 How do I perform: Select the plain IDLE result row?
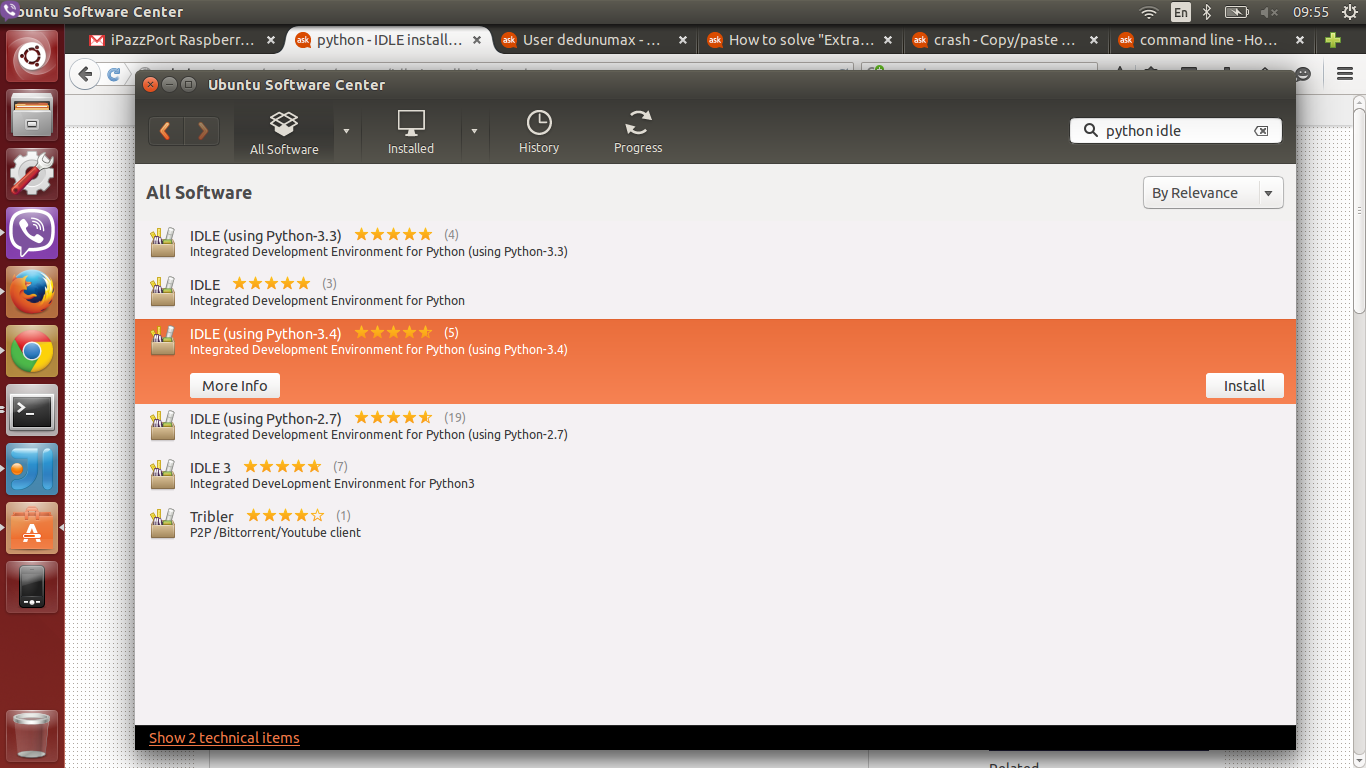(x=715, y=293)
